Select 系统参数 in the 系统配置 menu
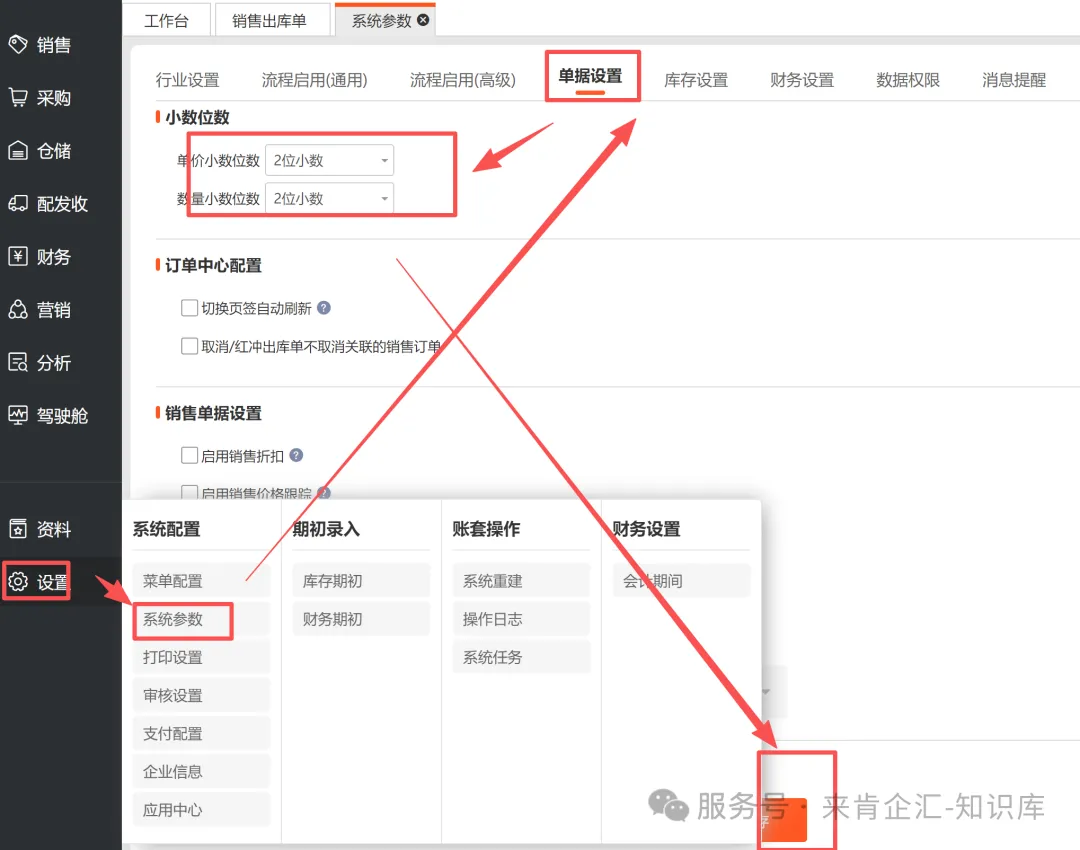The width and height of the screenshot is (1080, 850). pyautogui.click(x=173, y=620)
